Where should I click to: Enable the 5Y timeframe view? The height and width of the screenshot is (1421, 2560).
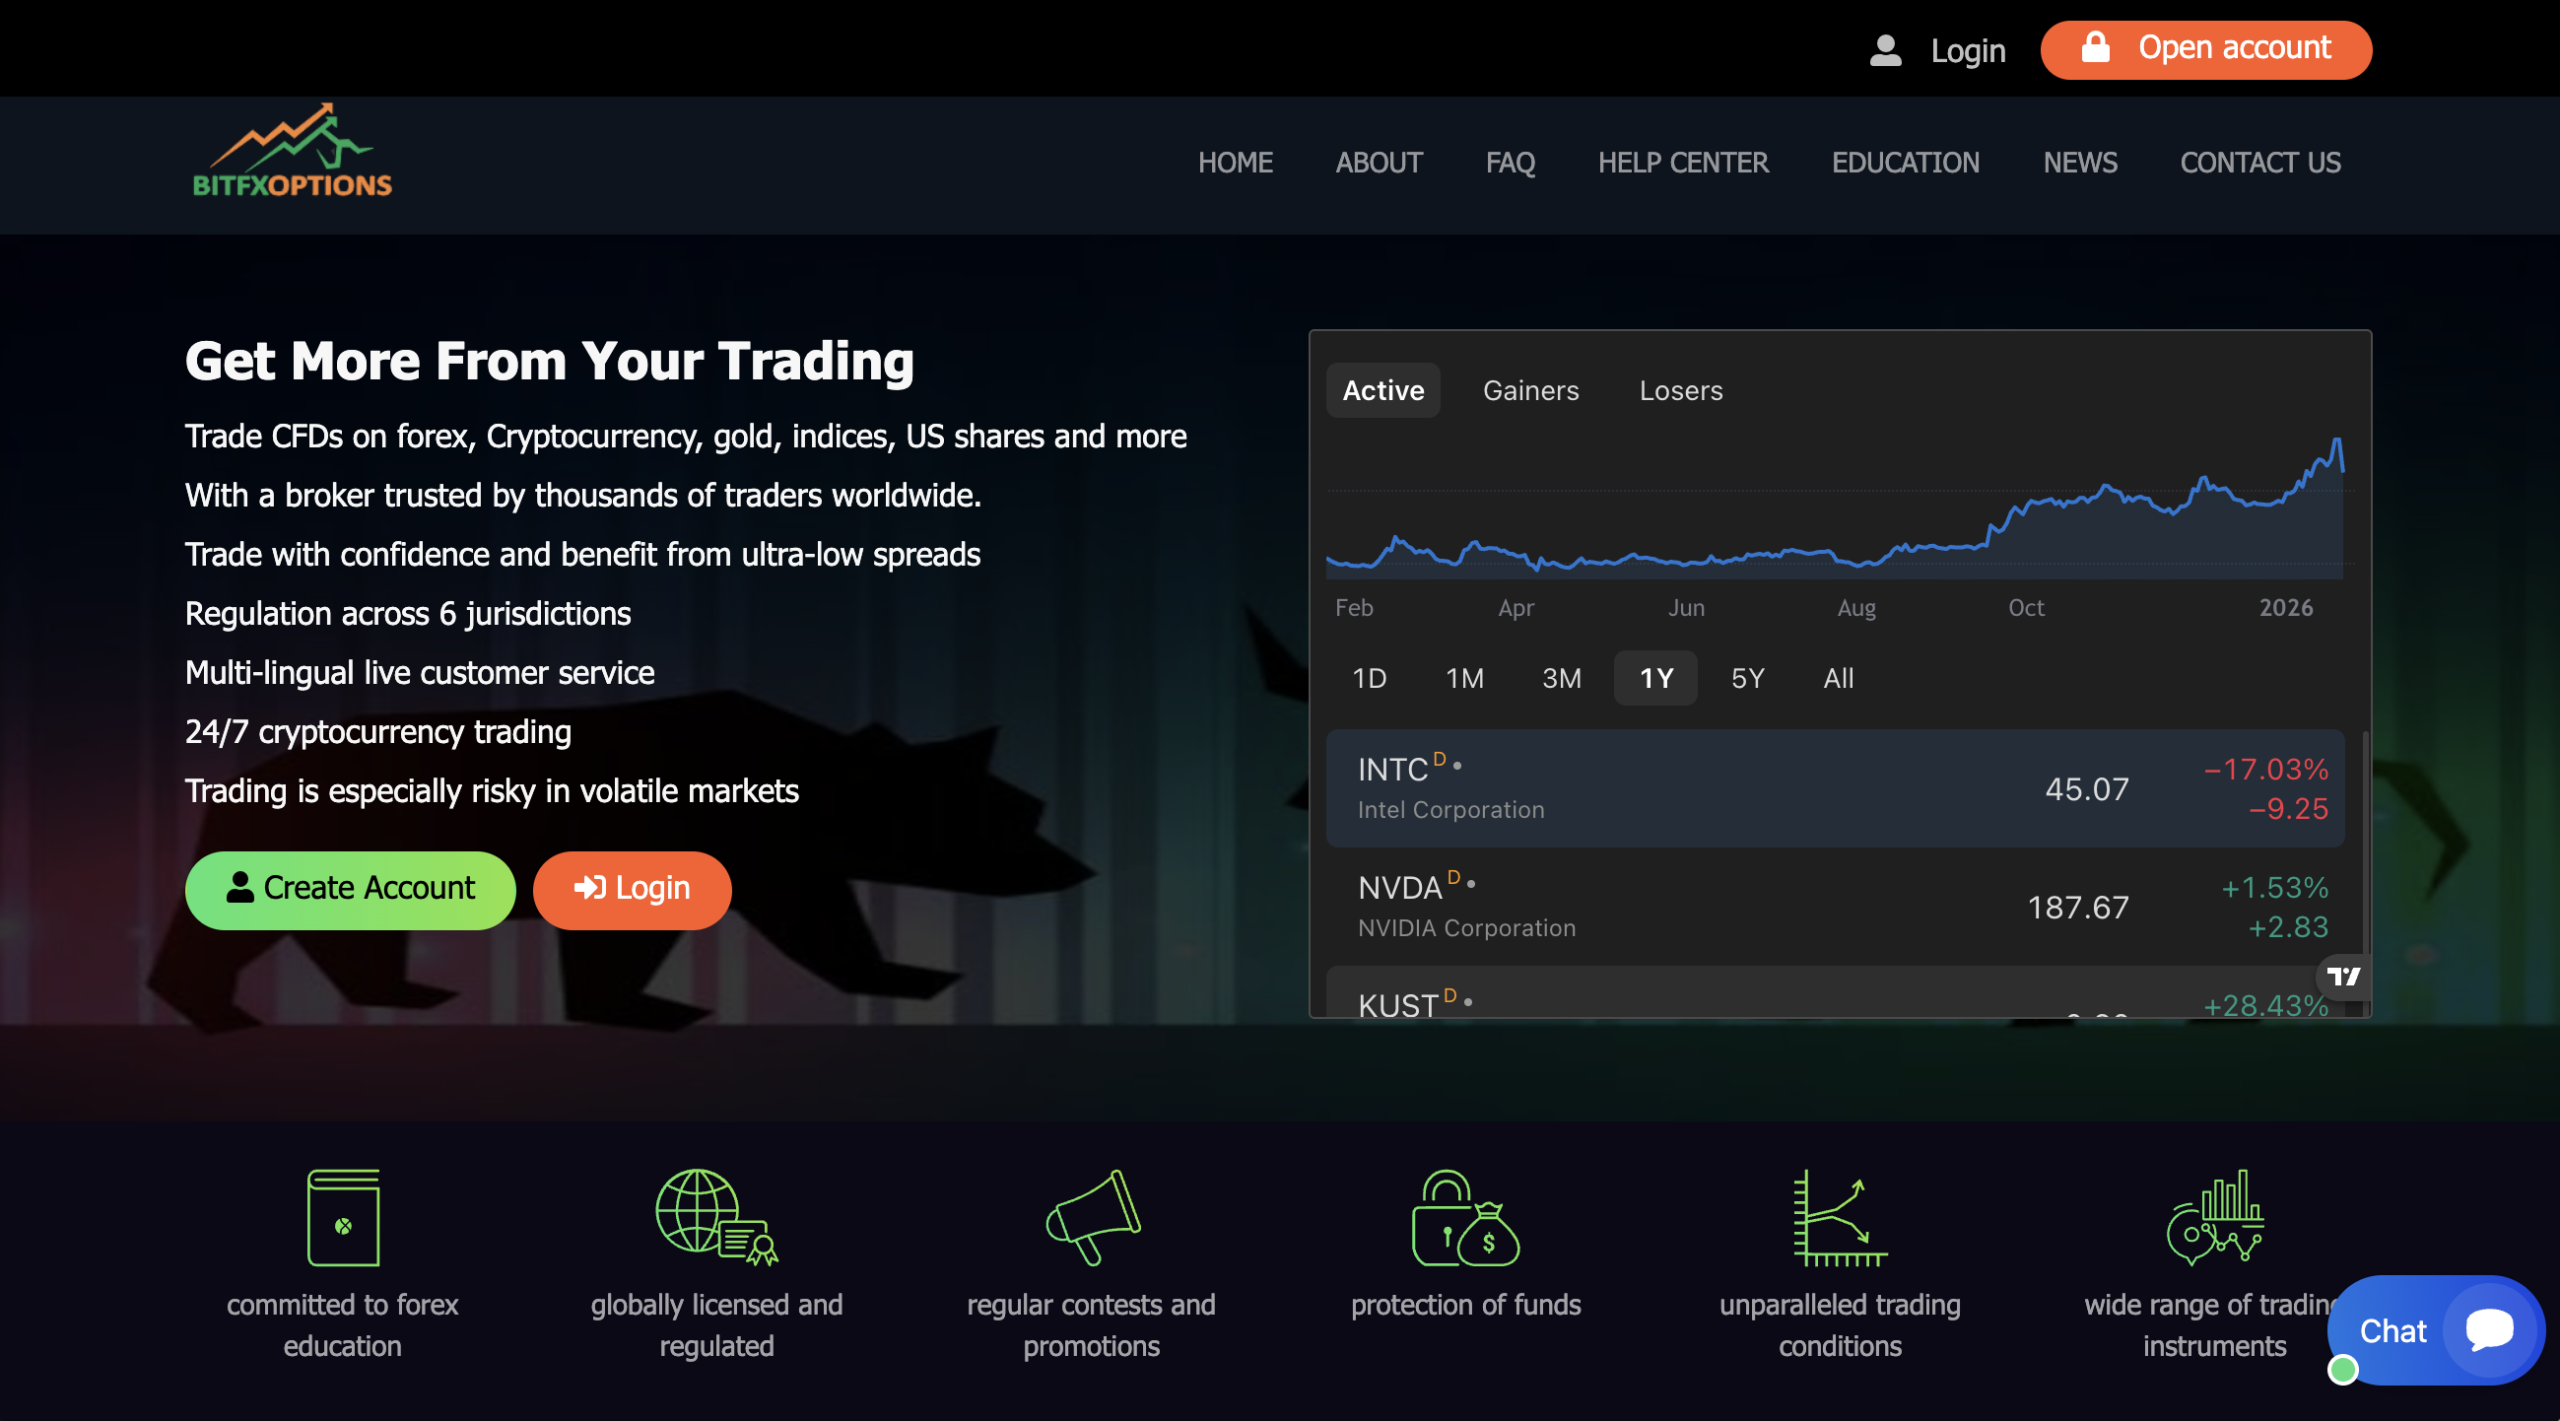tap(1746, 678)
